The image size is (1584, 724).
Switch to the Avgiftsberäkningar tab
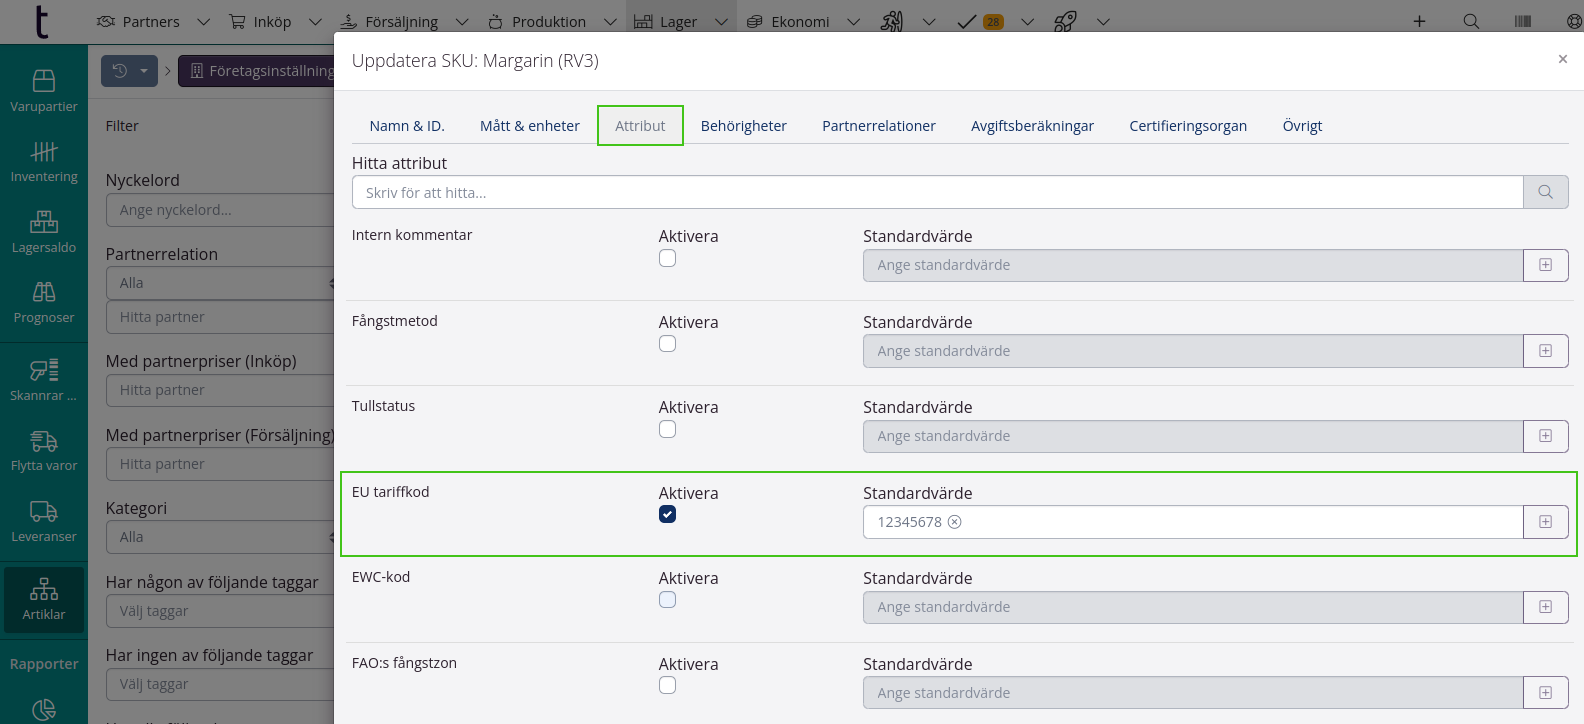(1032, 126)
